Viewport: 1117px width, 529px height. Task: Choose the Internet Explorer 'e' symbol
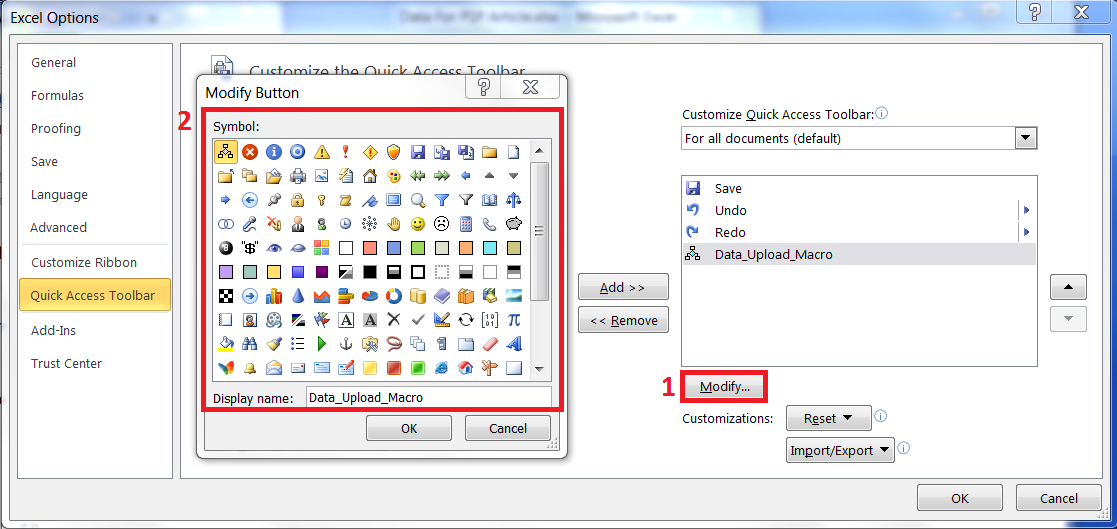pyautogui.click(x=442, y=368)
